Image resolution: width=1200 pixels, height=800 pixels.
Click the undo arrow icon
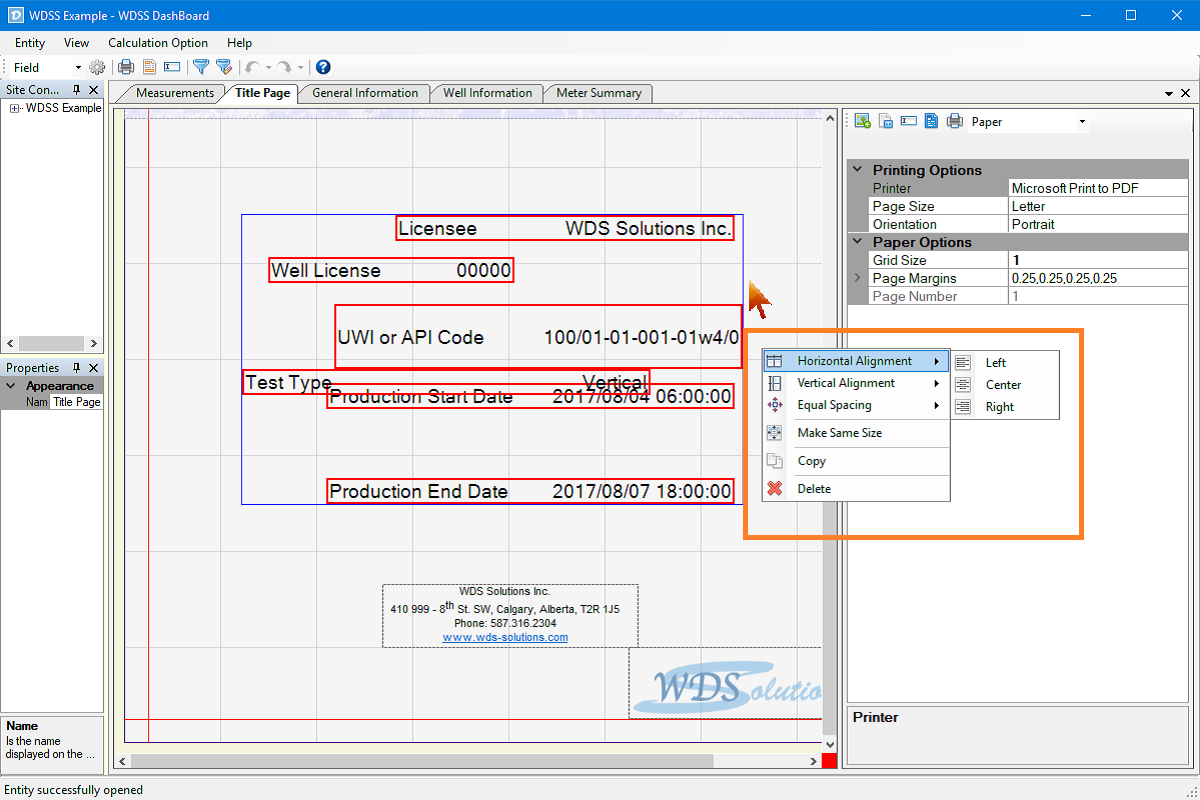(252, 67)
